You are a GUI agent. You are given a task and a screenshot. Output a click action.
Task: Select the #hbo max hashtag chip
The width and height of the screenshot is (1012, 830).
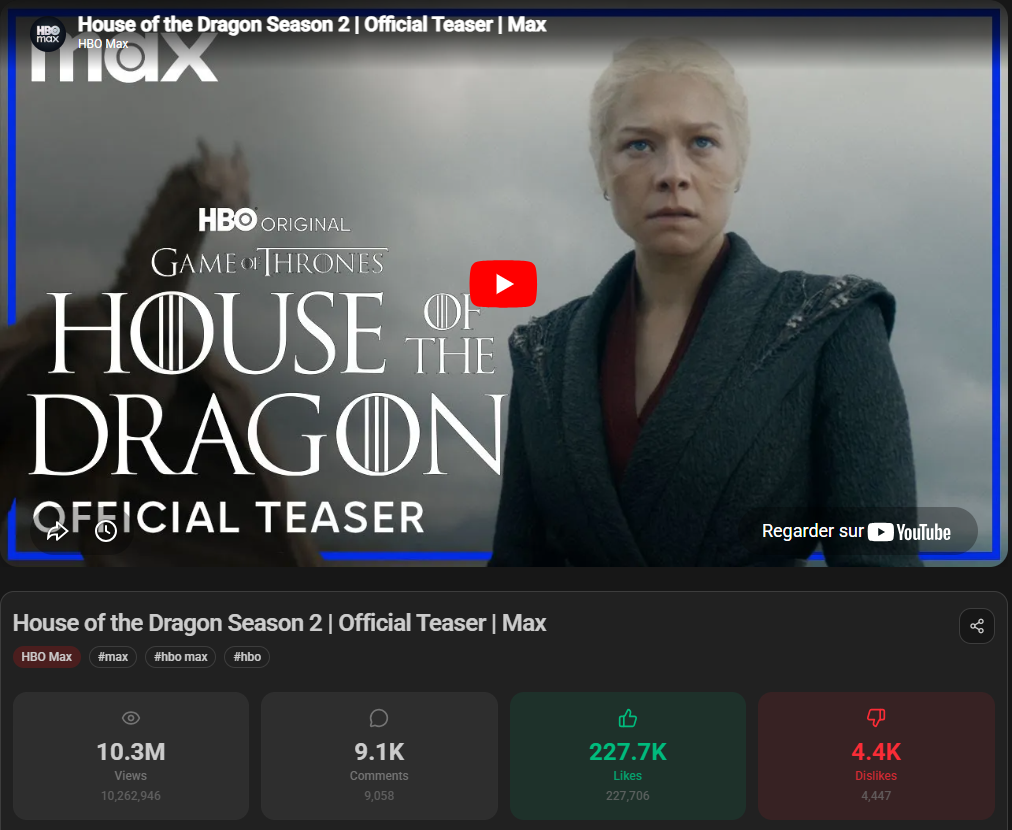pos(181,657)
